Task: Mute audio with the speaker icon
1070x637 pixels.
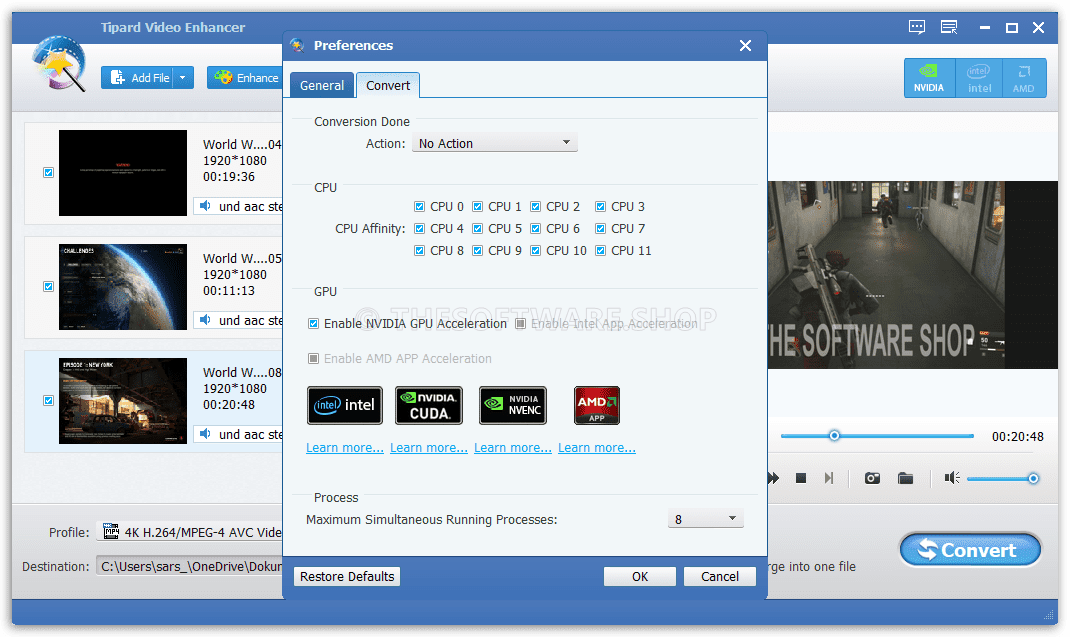Action: point(952,478)
